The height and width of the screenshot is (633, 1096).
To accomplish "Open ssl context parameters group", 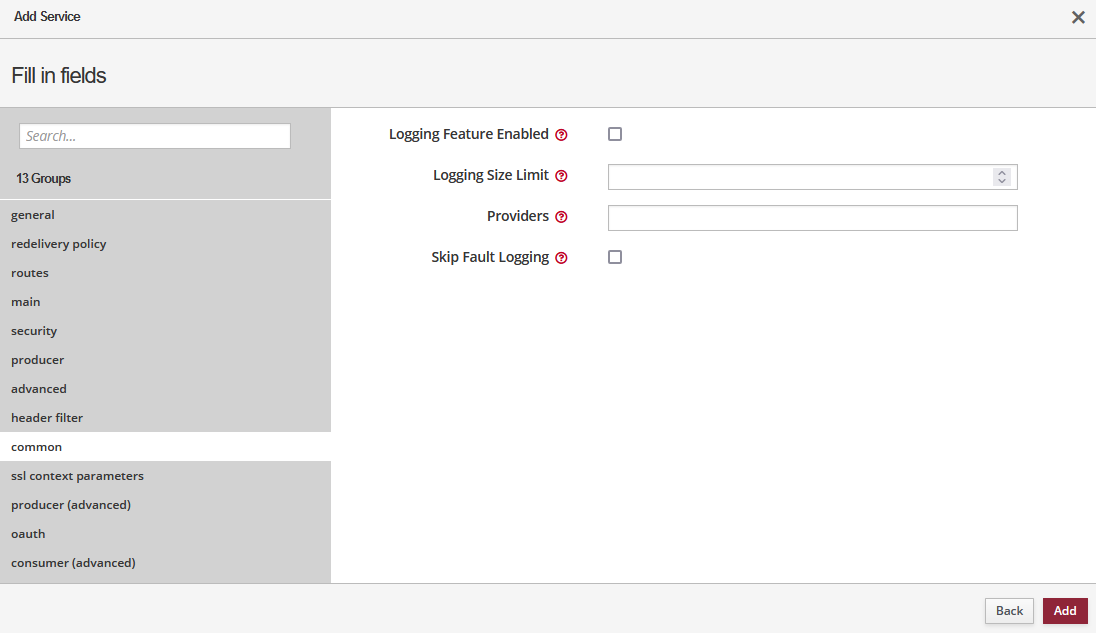I will click(77, 476).
